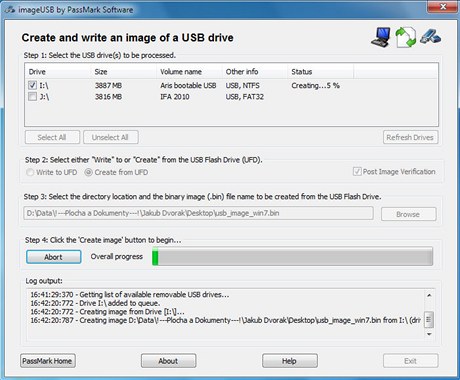Click the 'IFA 2010' volume name
460x380 pixels.
coord(175,97)
